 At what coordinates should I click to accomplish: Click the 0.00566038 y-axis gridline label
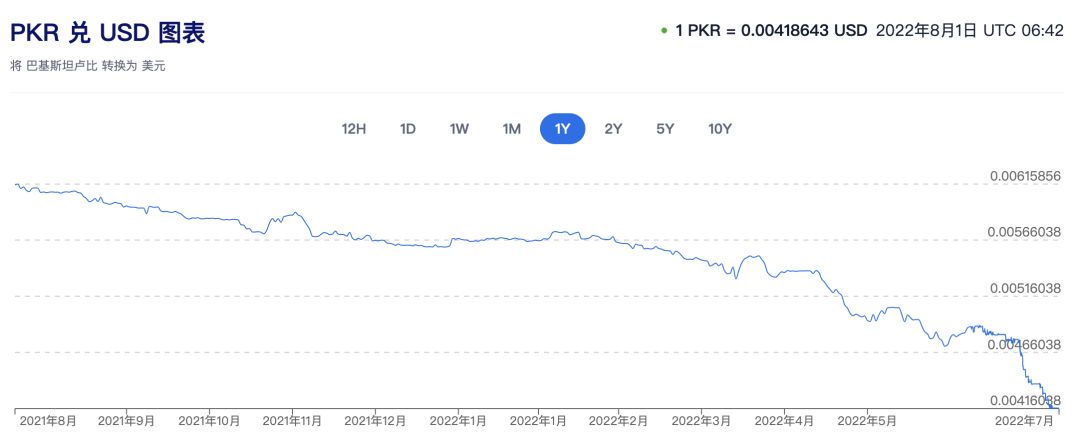[1025, 232]
